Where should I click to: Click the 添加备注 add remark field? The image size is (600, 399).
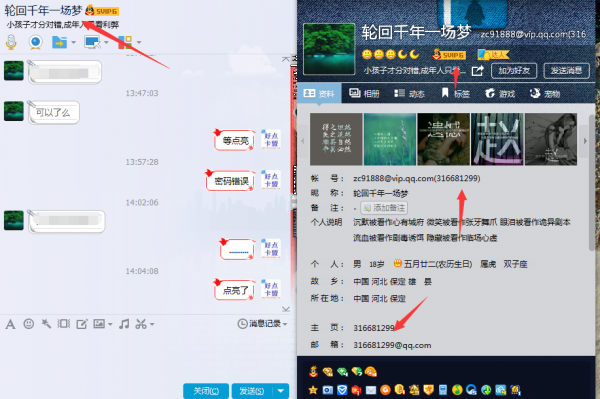point(384,208)
